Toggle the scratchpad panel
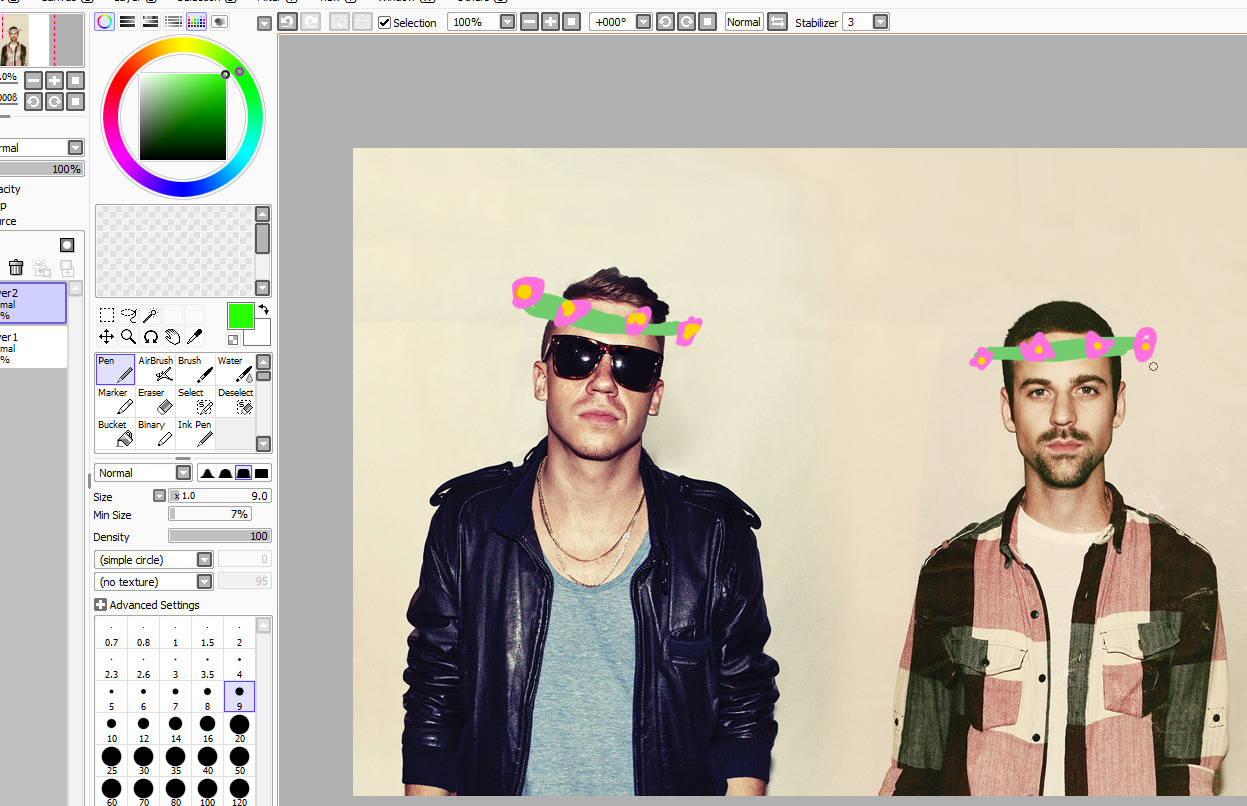1247x806 pixels. (220, 21)
